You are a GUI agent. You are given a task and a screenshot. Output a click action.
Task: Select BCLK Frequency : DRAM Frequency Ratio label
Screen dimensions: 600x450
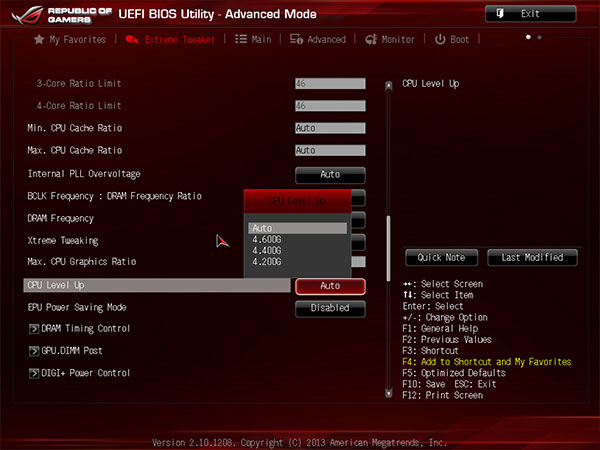pyautogui.click(x=114, y=196)
